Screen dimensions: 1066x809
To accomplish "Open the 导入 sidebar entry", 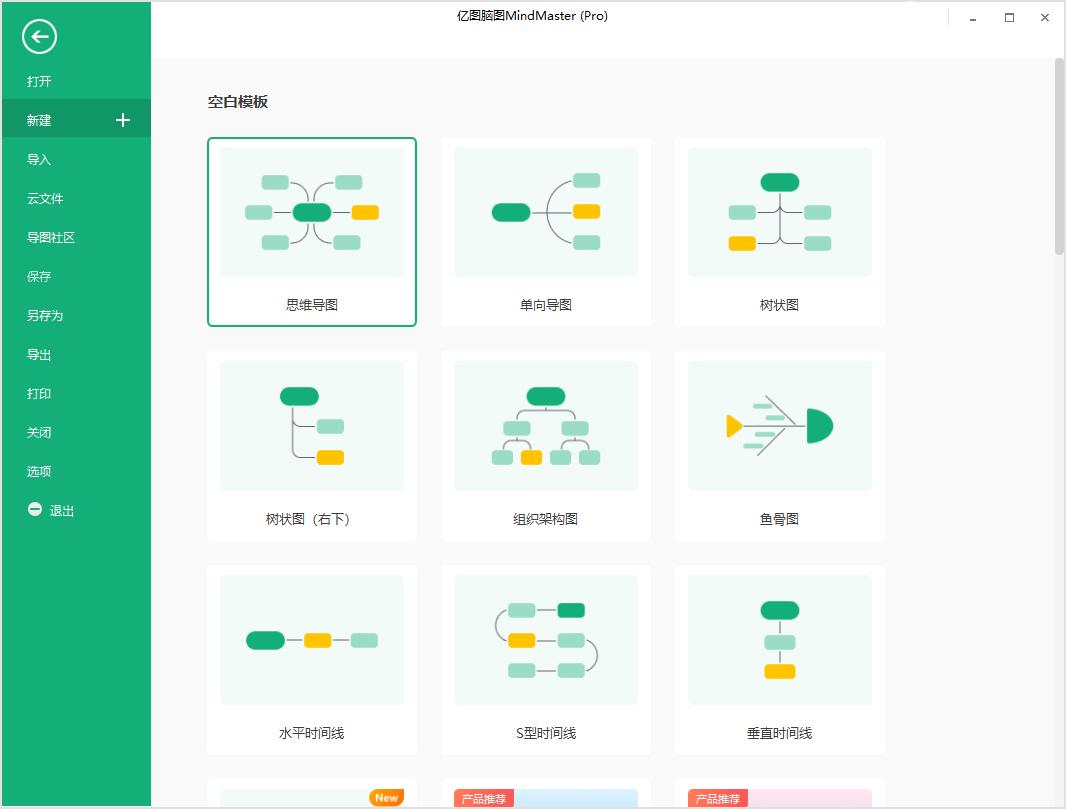I will (x=76, y=160).
